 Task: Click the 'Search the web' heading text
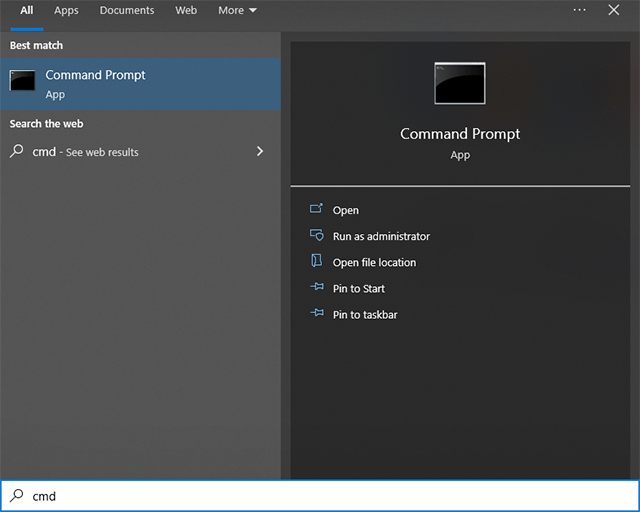(46, 124)
